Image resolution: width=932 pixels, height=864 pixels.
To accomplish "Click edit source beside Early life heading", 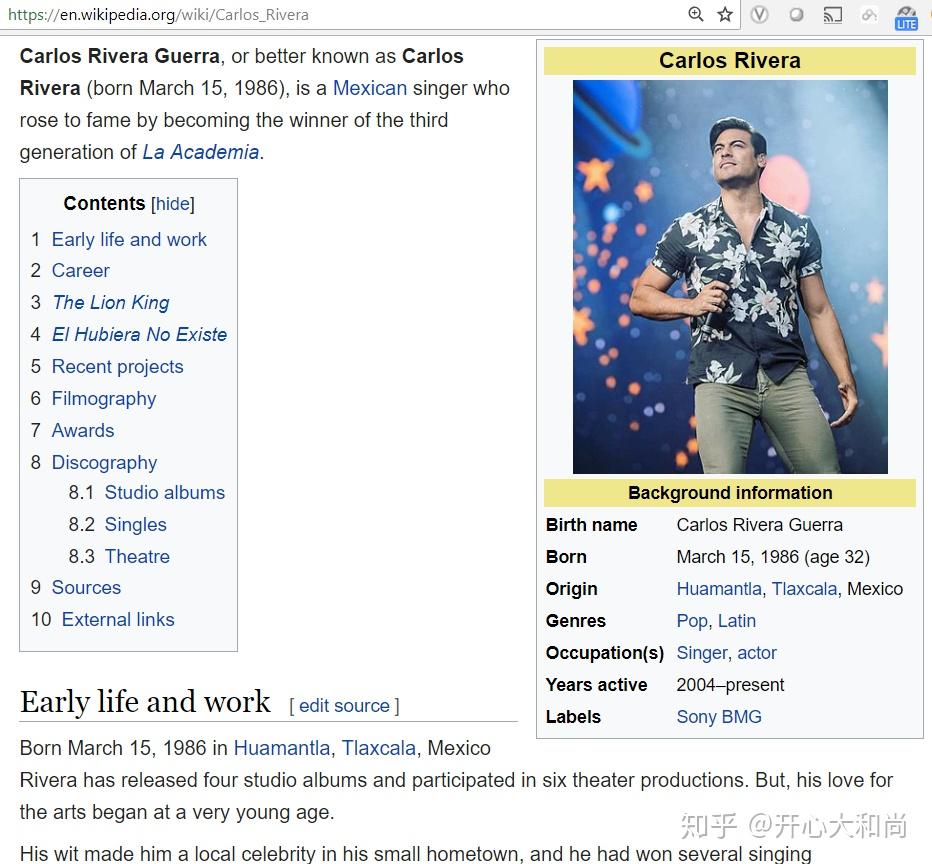I will tap(344, 706).
